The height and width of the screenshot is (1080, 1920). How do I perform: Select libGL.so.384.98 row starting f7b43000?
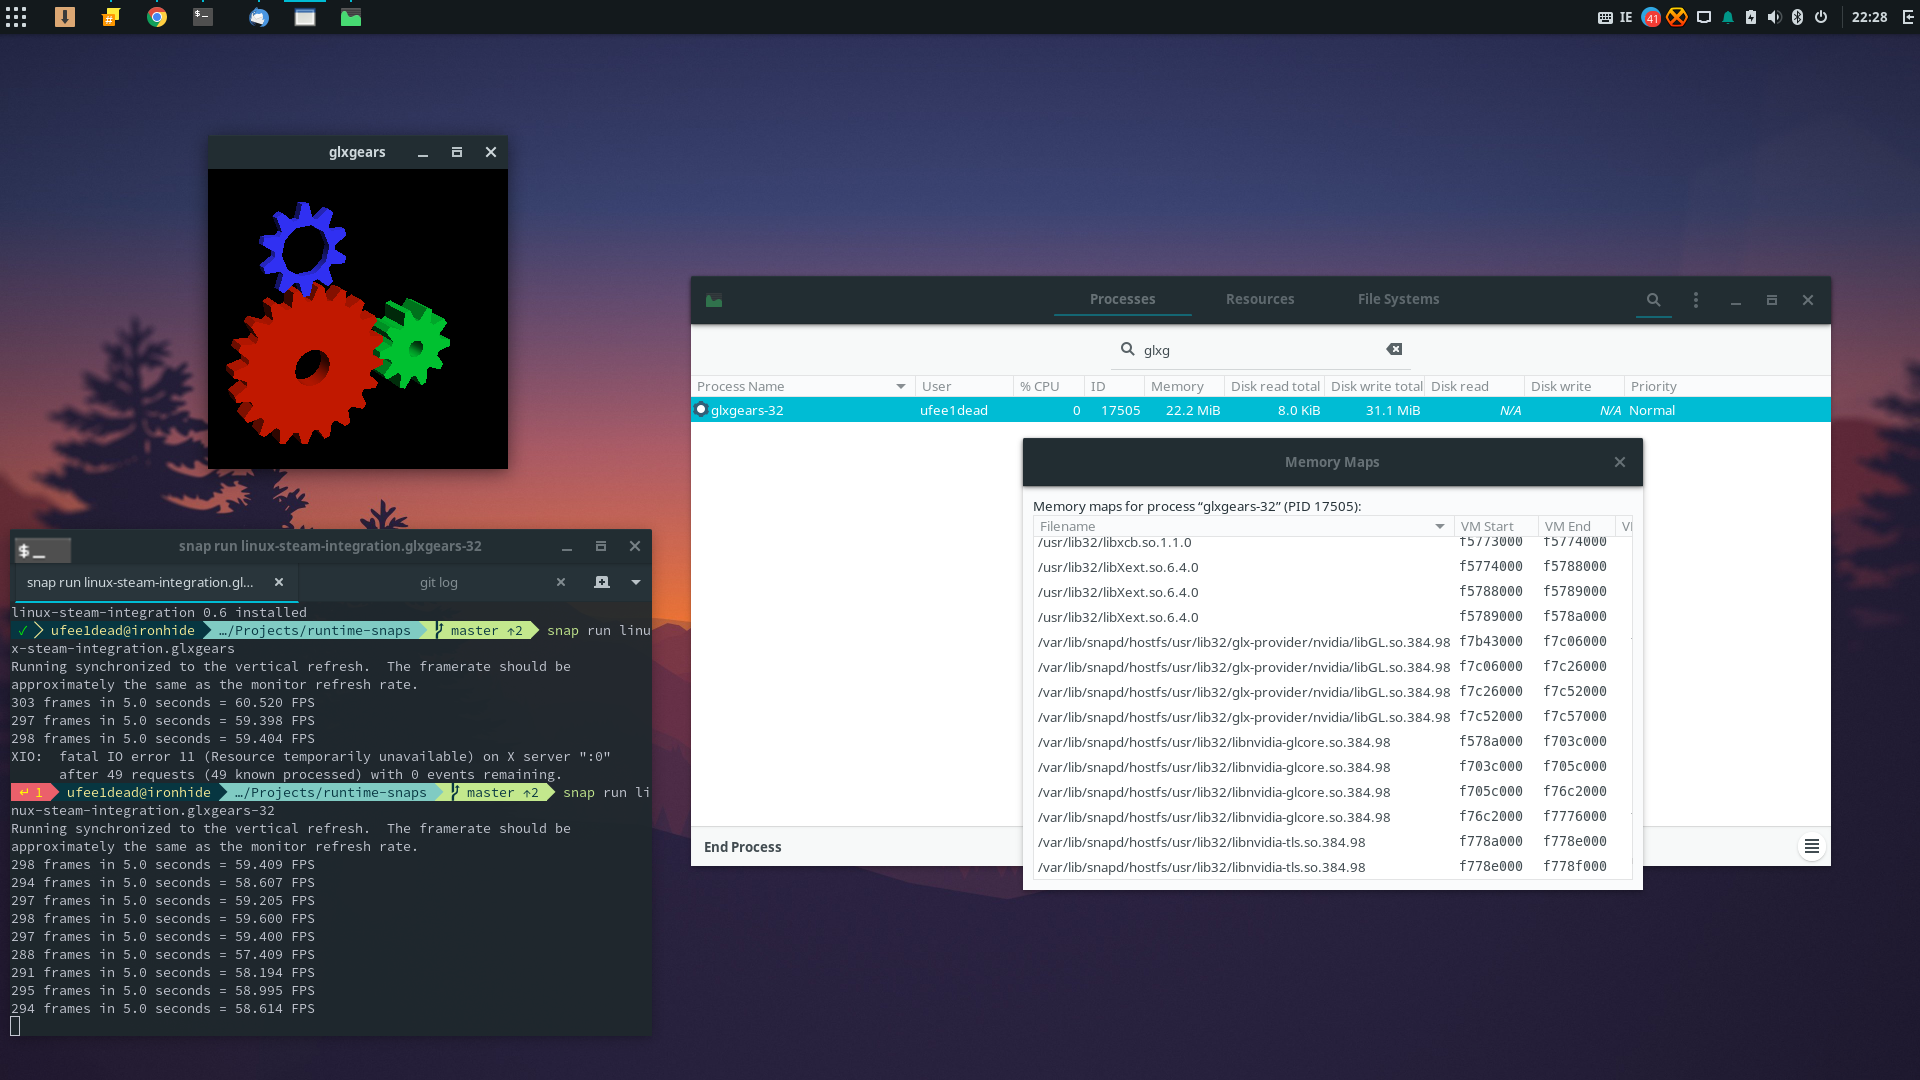pos(1332,642)
